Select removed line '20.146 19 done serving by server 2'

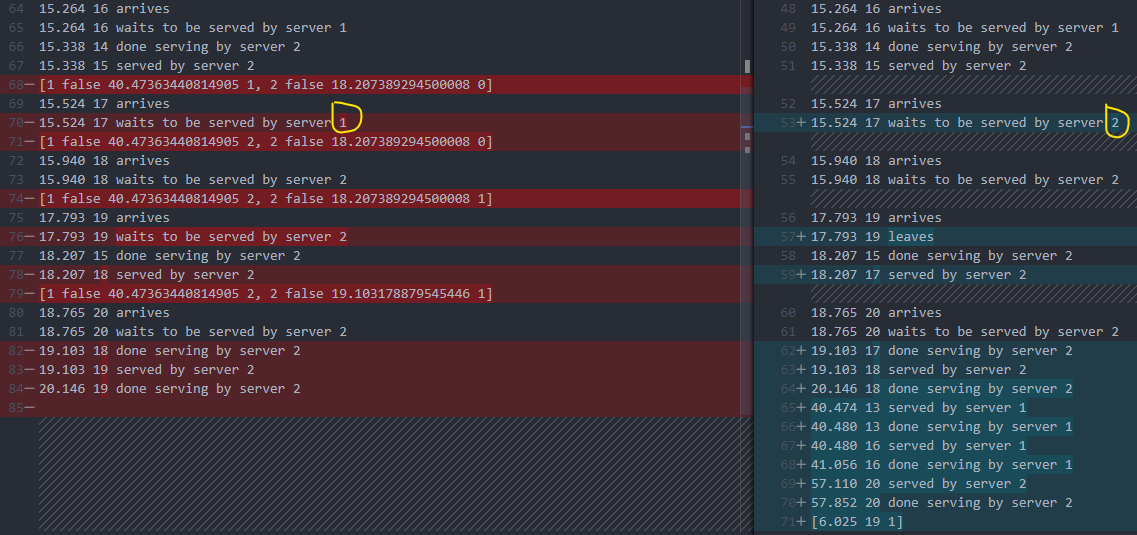(170, 389)
